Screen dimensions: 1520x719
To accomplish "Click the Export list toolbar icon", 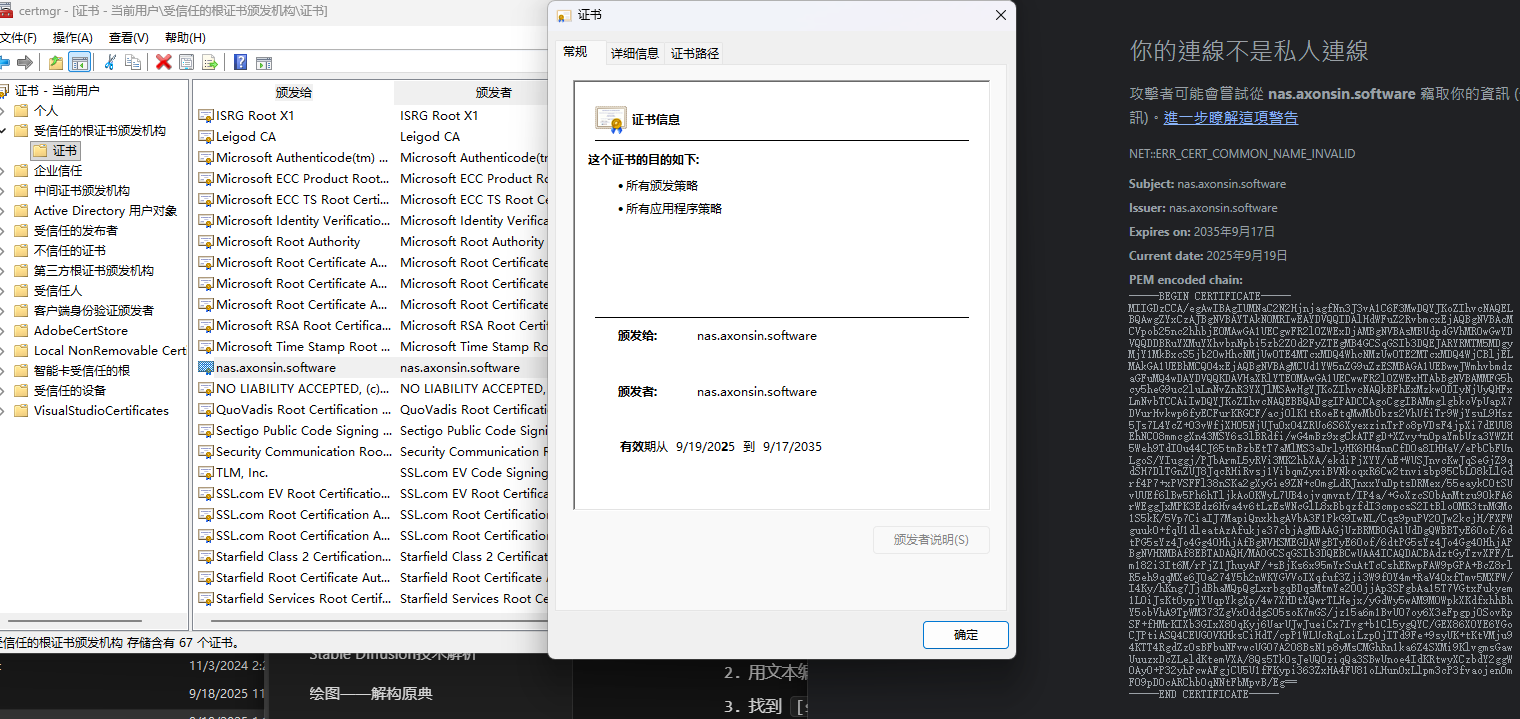I will pyautogui.click(x=210, y=62).
